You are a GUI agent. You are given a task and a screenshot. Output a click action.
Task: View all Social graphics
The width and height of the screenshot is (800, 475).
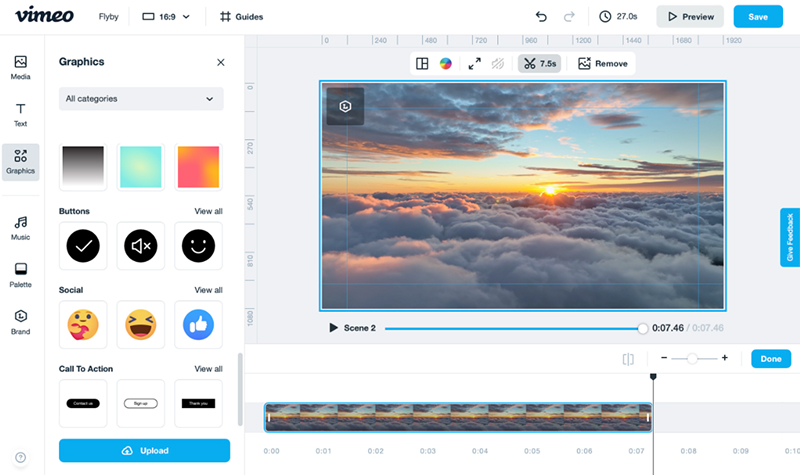(x=208, y=290)
